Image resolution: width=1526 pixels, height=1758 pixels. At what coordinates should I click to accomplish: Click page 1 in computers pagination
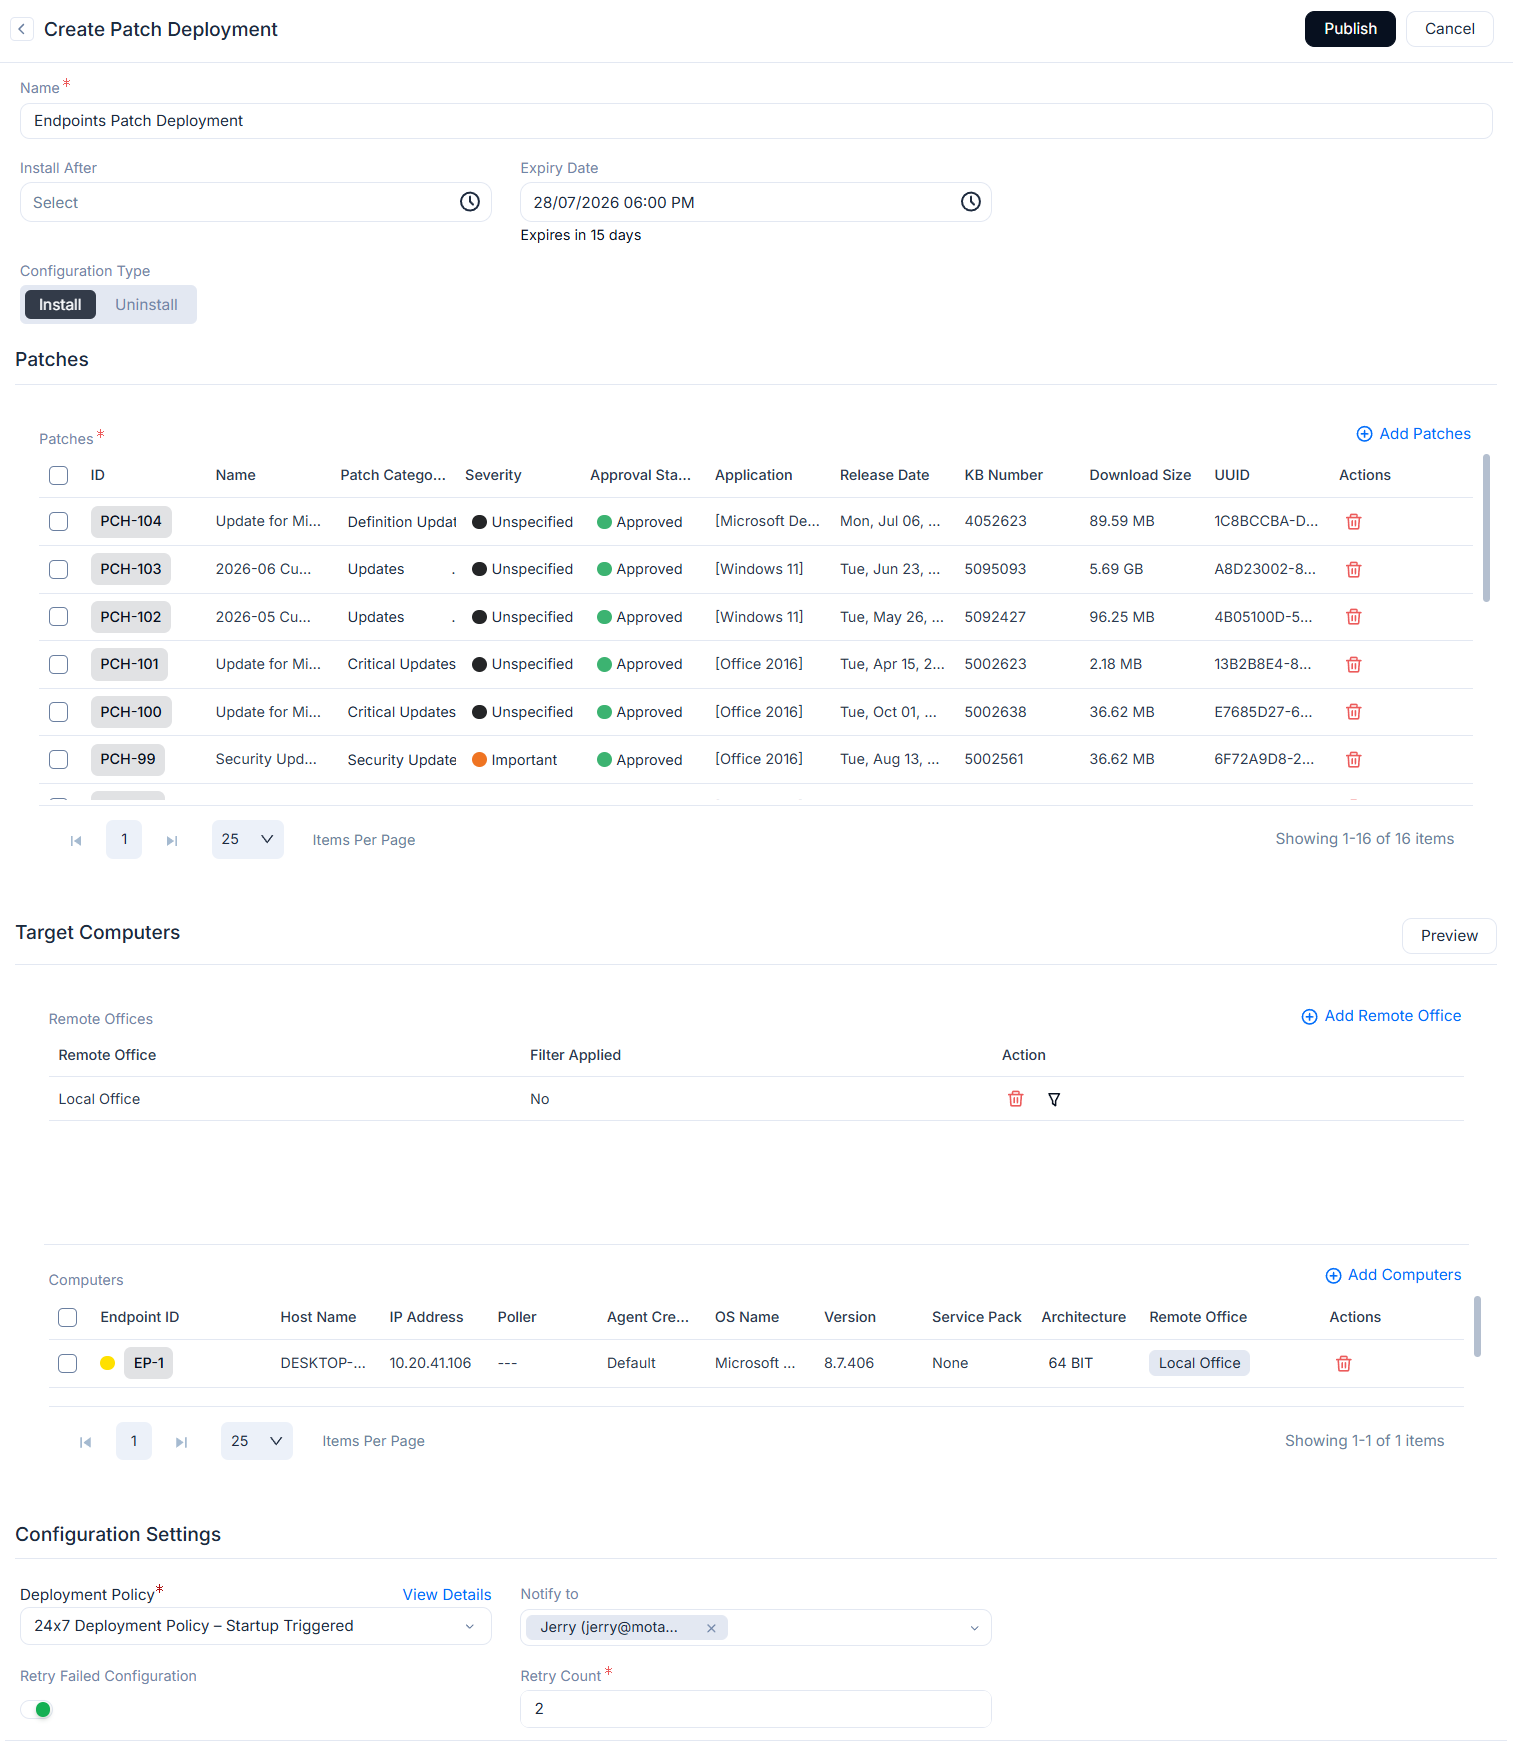click(134, 1441)
